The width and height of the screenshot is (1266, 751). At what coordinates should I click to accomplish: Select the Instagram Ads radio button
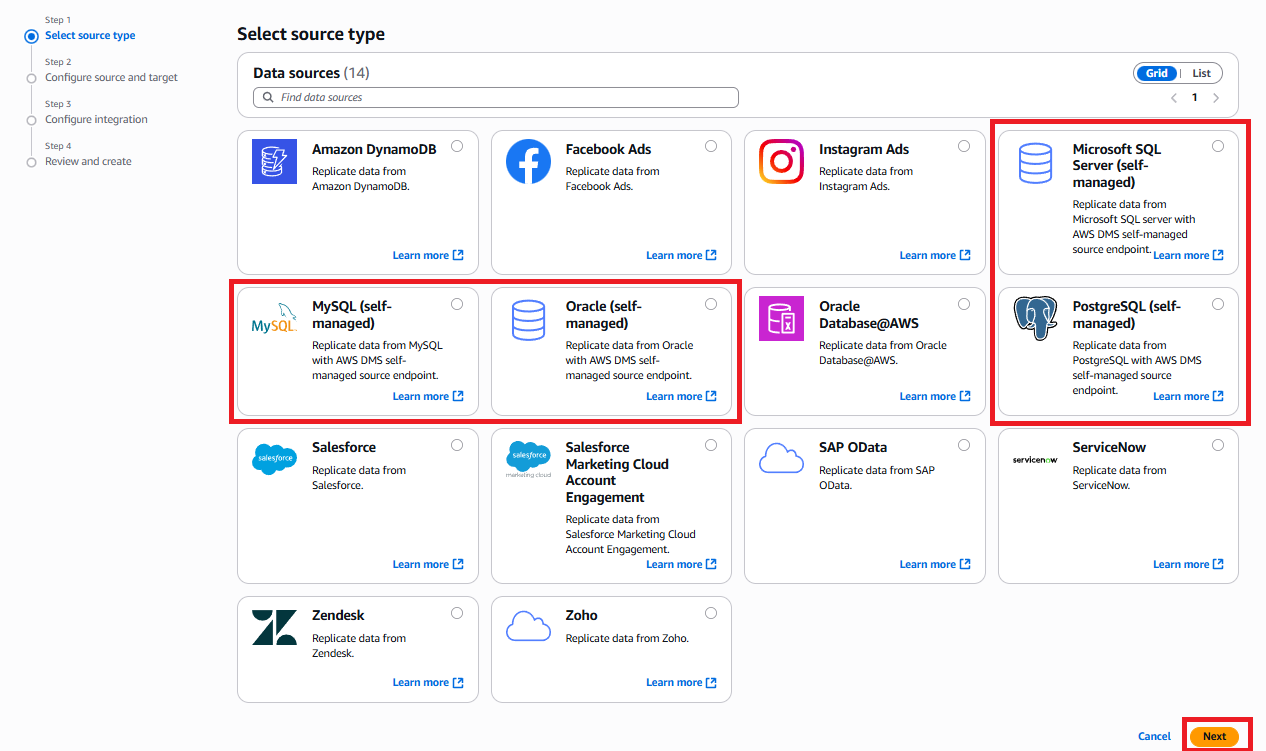coord(964,146)
